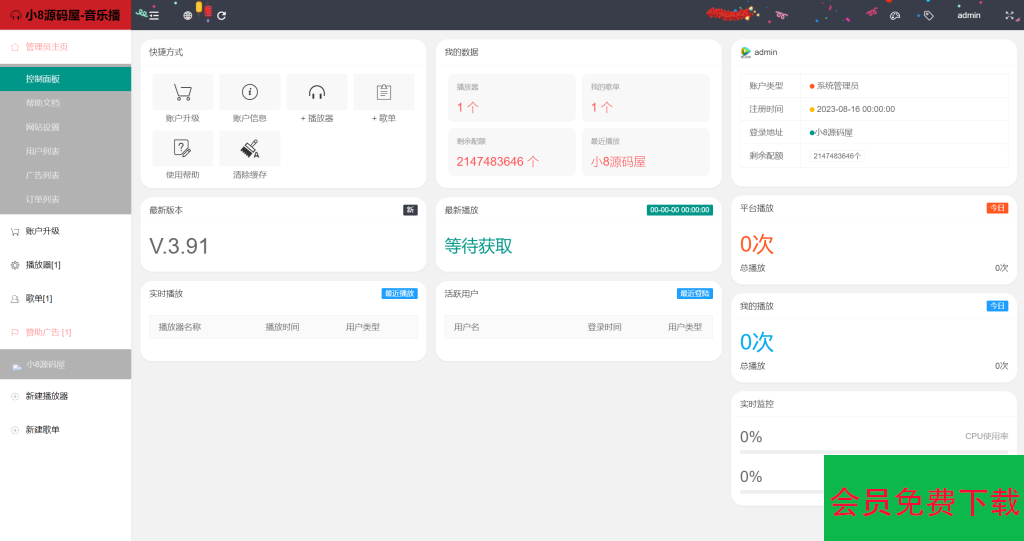Open 用户列表 in the sidebar
Viewport: 1024px width, 541px height.
pos(43,151)
